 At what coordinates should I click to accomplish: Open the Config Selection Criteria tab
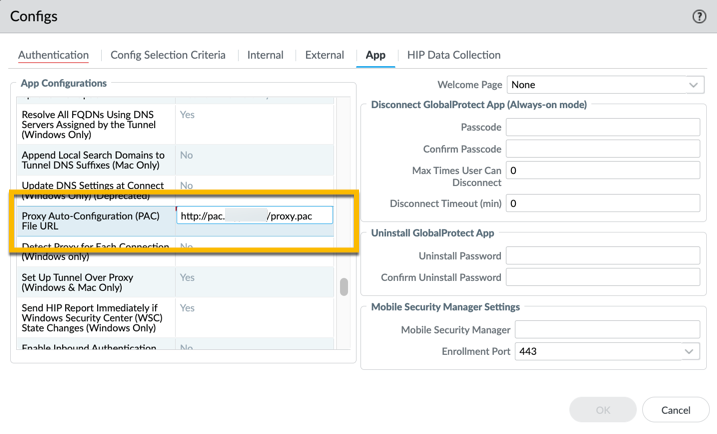click(168, 55)
